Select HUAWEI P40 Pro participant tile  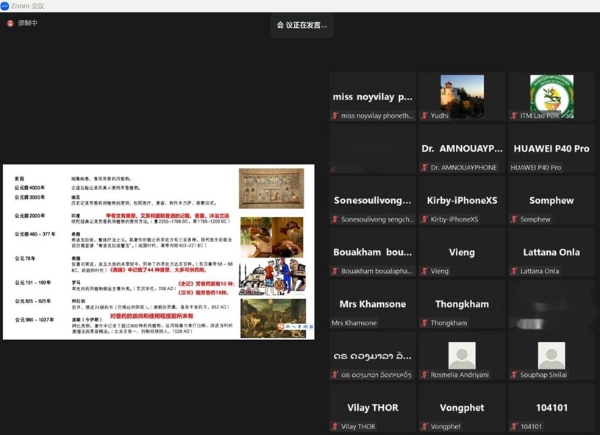(551, 149)
